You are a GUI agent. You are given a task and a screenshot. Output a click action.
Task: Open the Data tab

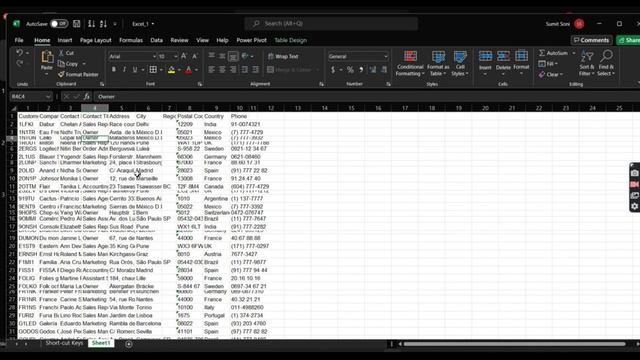pos(156,40)
